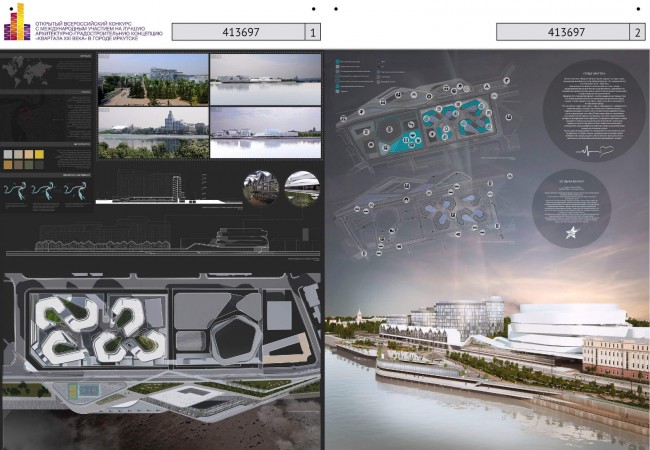Click the bright yellow palette swatch
The height and width of the screenshot is (450, 650).
tap(39, 155)
